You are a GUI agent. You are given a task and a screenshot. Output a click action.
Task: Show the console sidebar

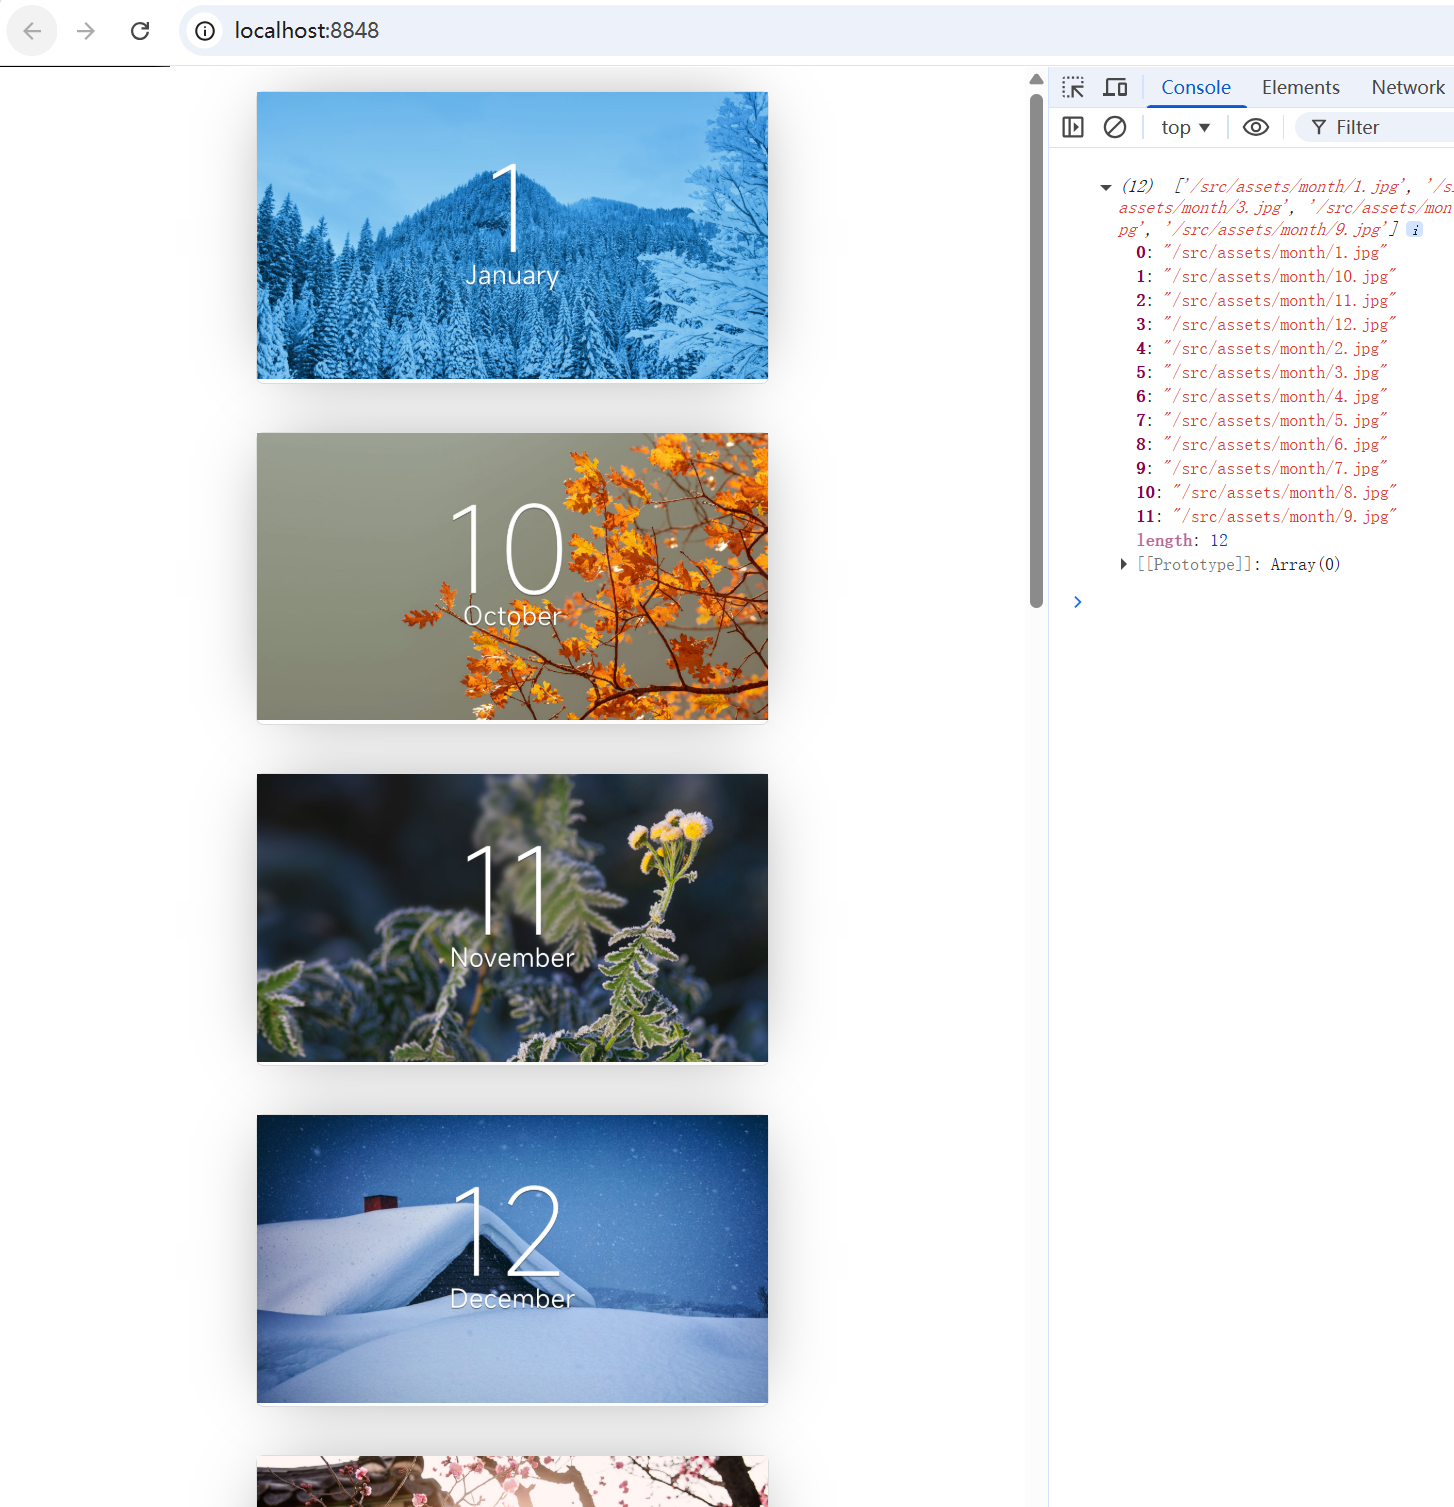pyautogui.click(x=1073, y=127)
